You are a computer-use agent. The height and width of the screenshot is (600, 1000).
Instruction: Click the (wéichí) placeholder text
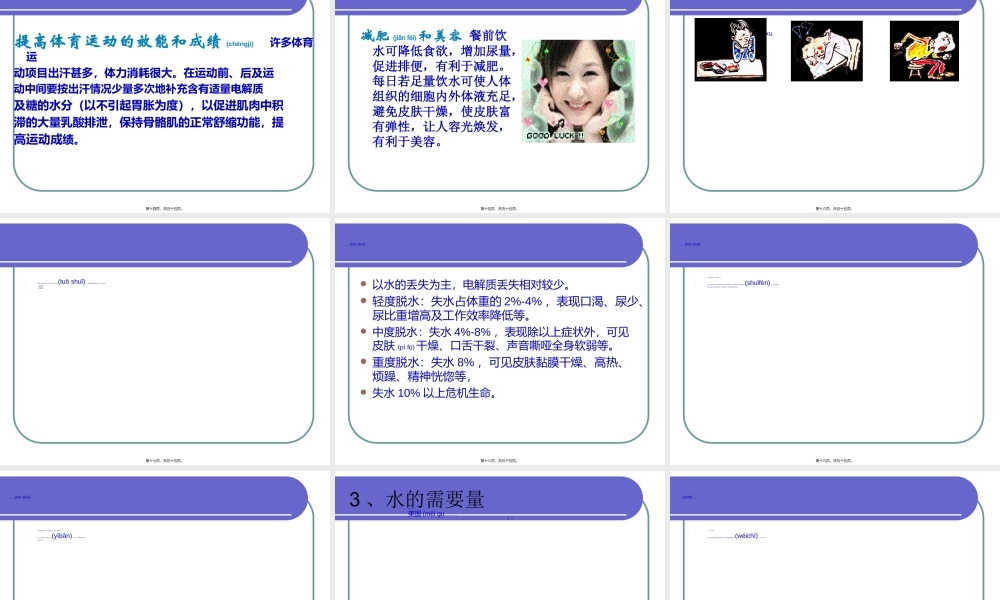point(747,536)
